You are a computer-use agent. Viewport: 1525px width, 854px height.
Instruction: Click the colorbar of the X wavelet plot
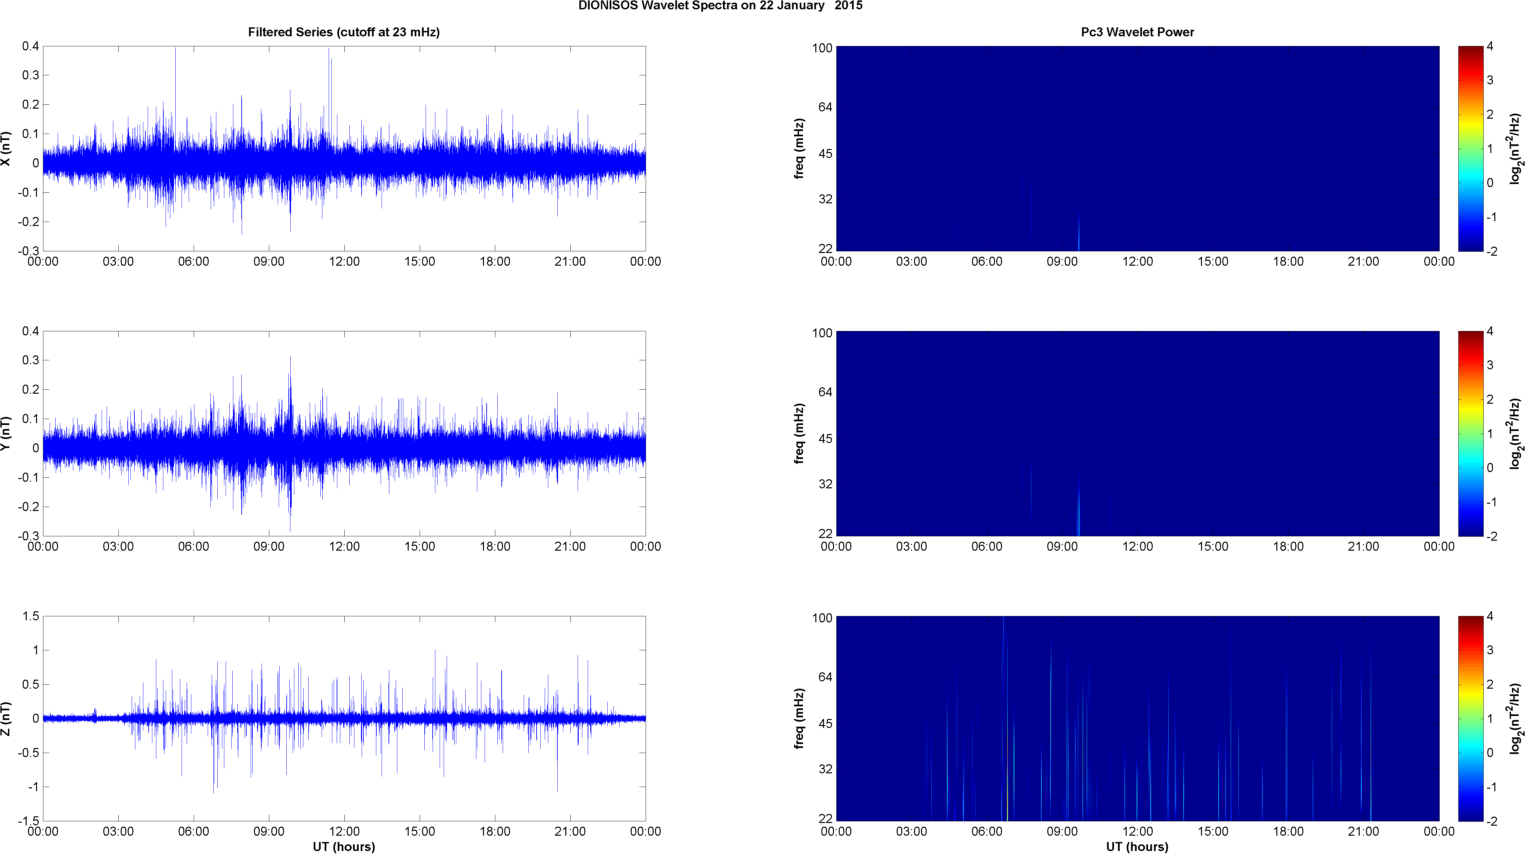(1470, 149)
